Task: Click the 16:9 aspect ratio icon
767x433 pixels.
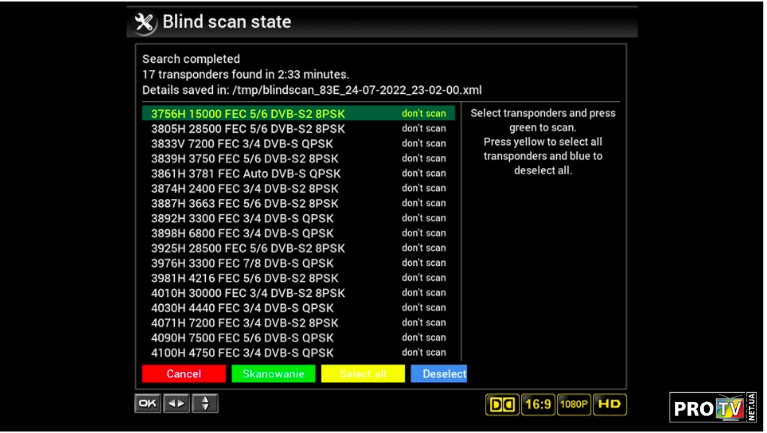Action: [537, 405]
